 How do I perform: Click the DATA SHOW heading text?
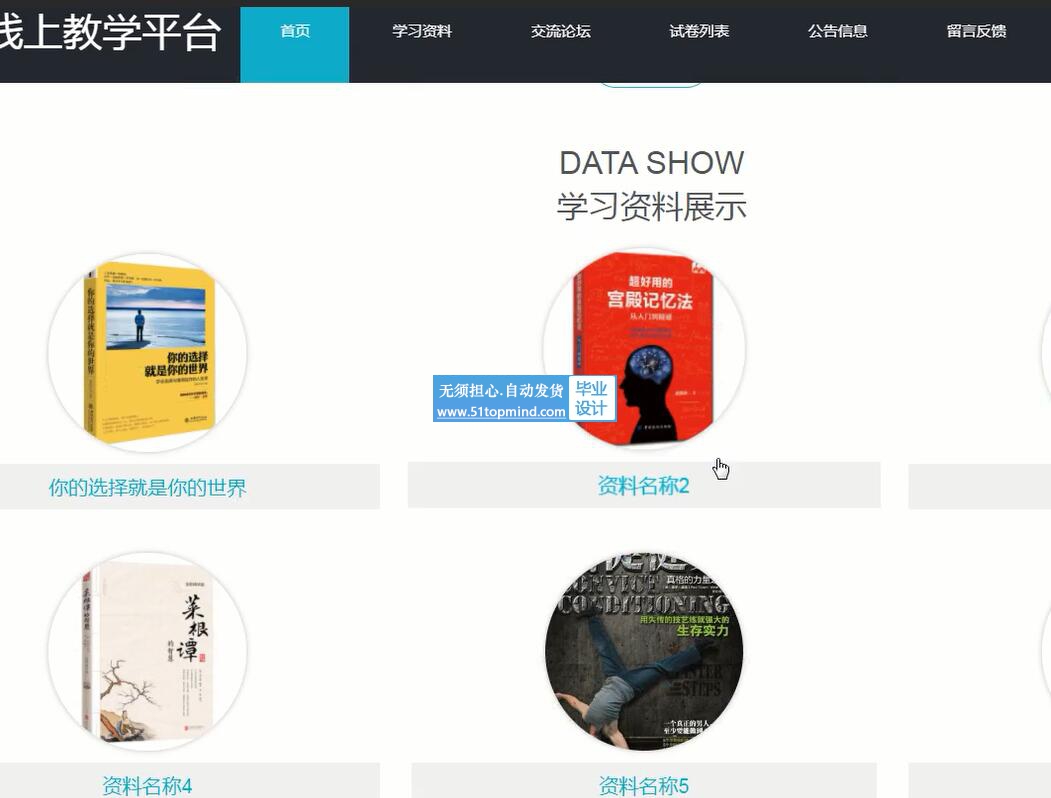coord(652,163)
